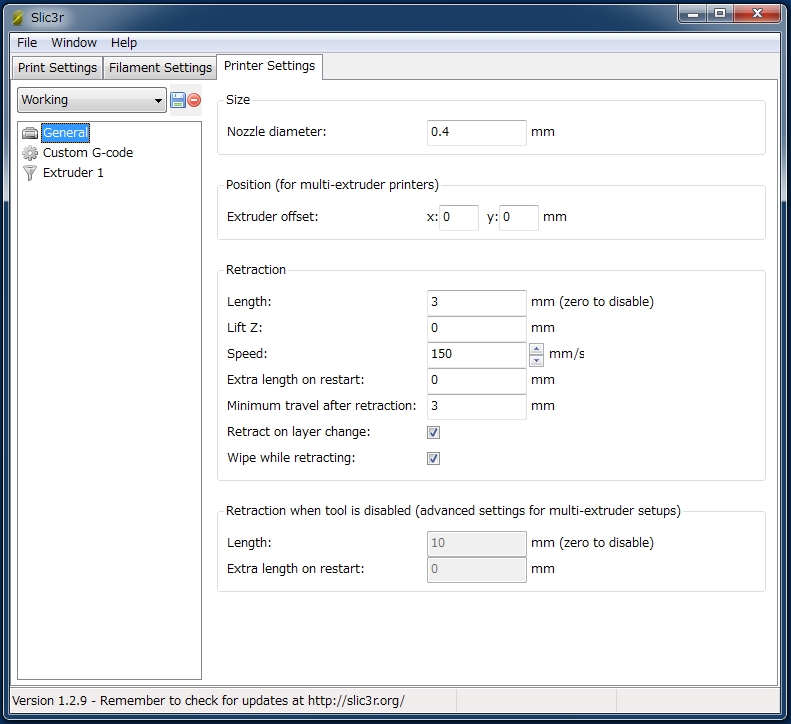Click Minimum travel after retraction field

[x=477, y=407]
